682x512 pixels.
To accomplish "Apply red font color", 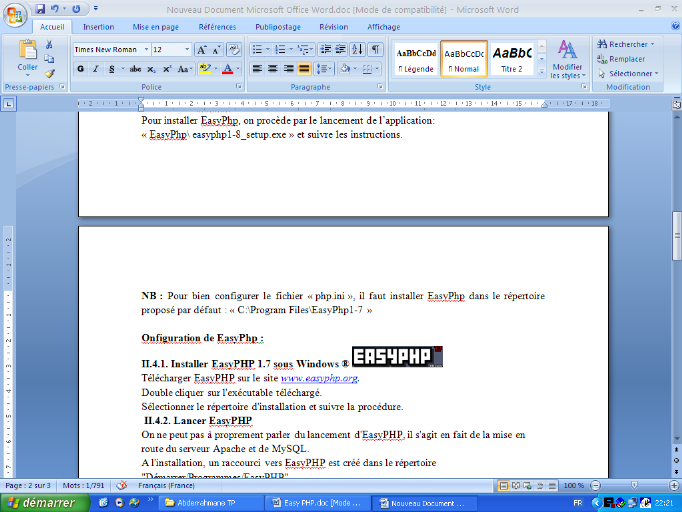I will 227,69.
